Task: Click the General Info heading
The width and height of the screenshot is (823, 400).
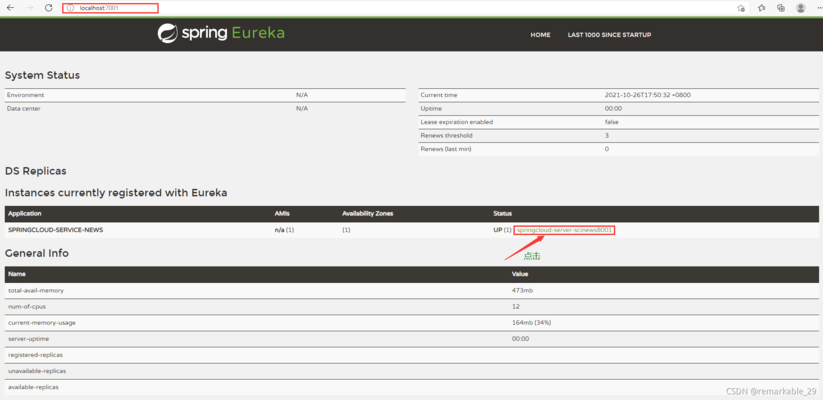Action: (37, 253)
